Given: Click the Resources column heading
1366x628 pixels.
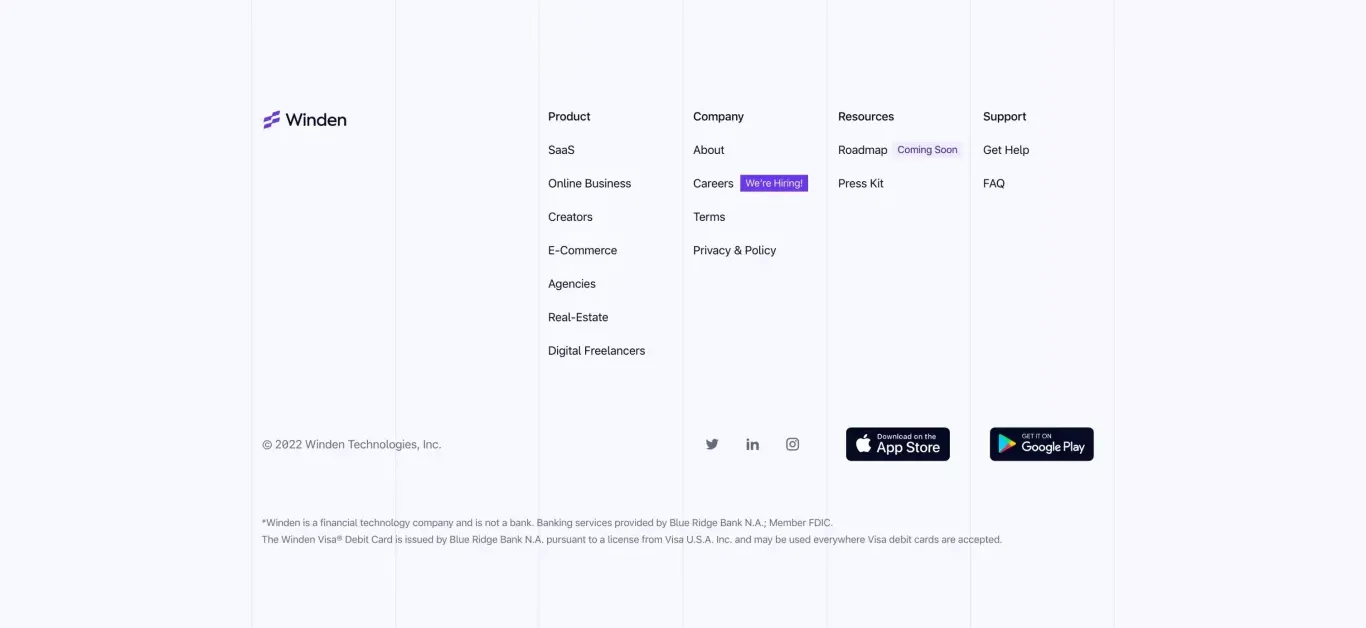Looking at the screenshot, I should click(866, 116).
